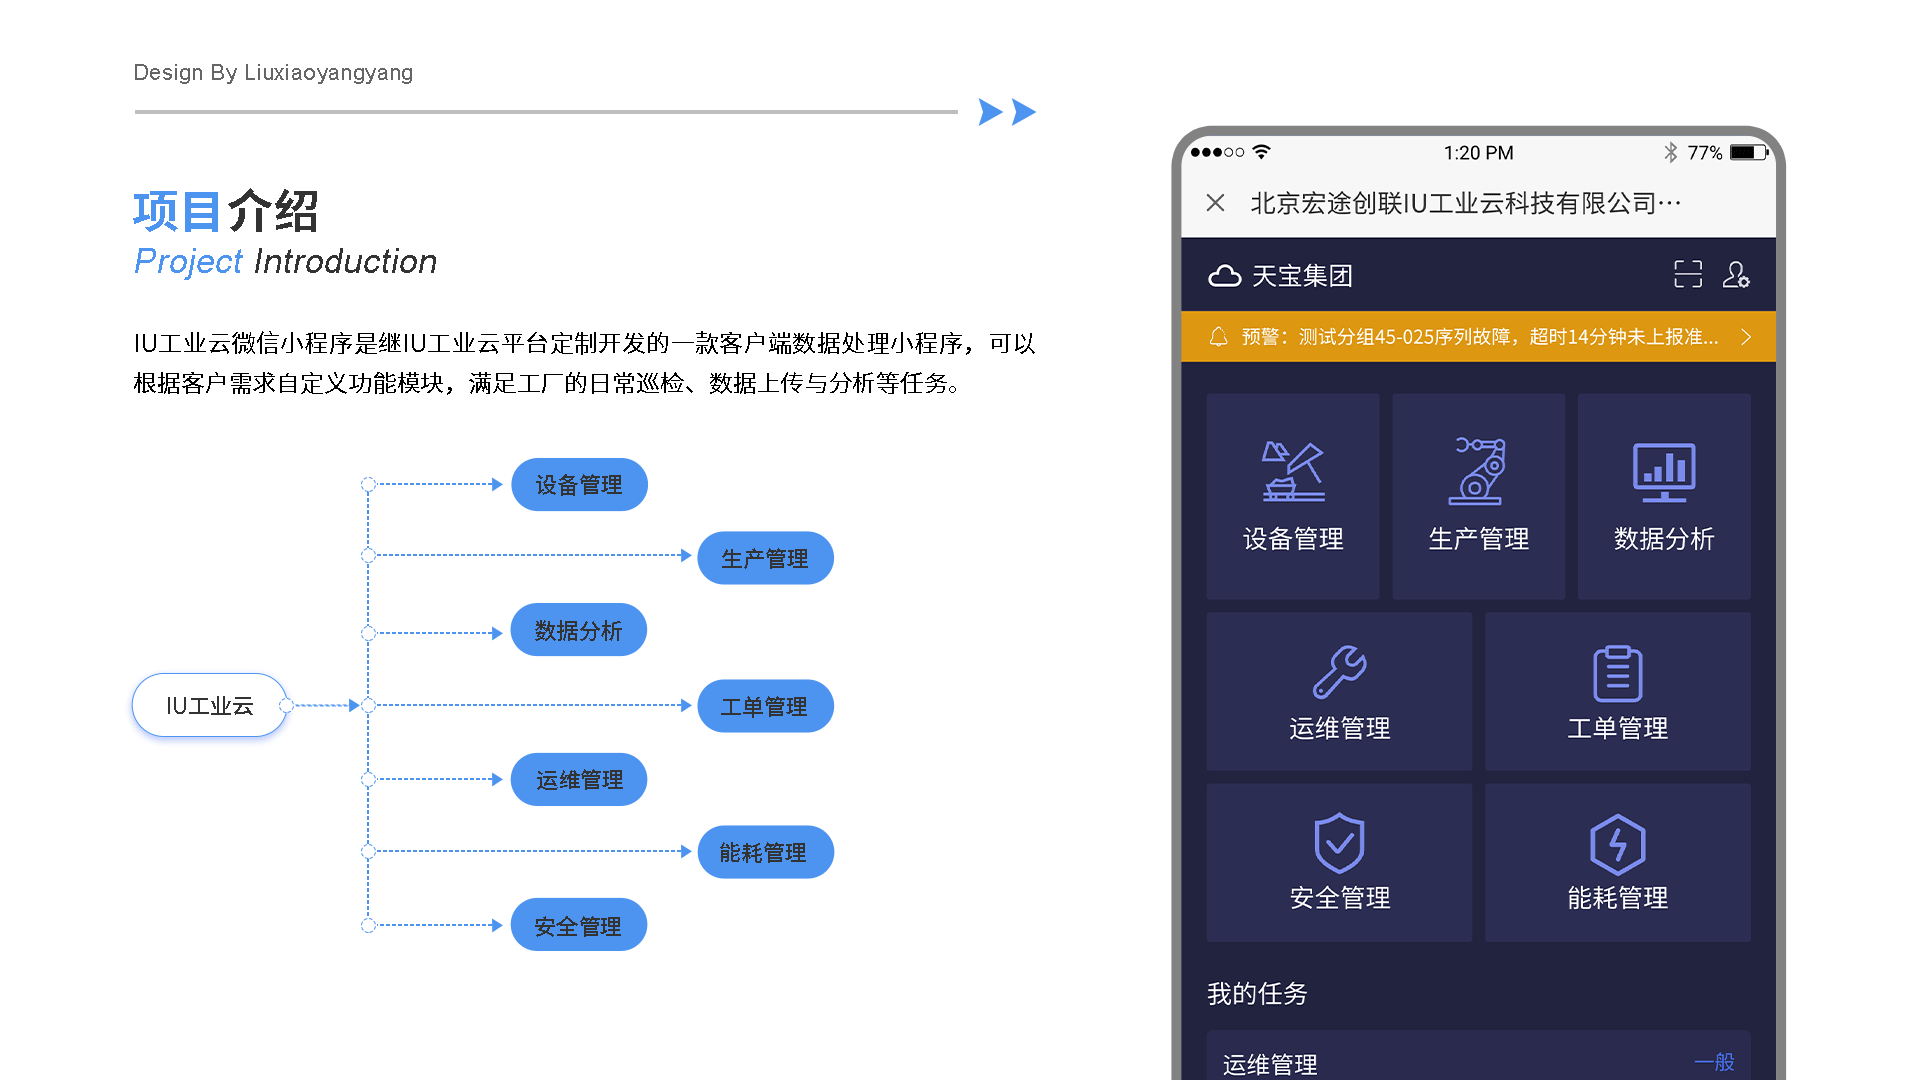The width and height of the screenshot is (1920, 1080).
Task: Tap the 生产管理 robot arm icon
Action: click(x=1479, y=471)
